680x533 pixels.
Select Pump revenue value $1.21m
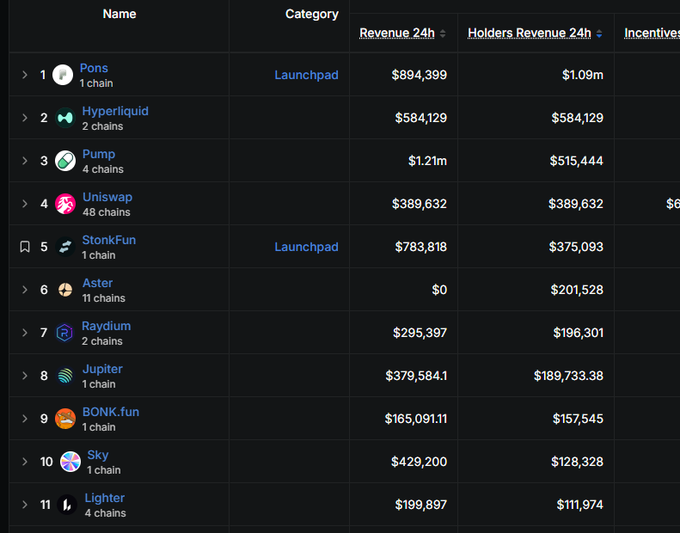click(x=427, y=161)
